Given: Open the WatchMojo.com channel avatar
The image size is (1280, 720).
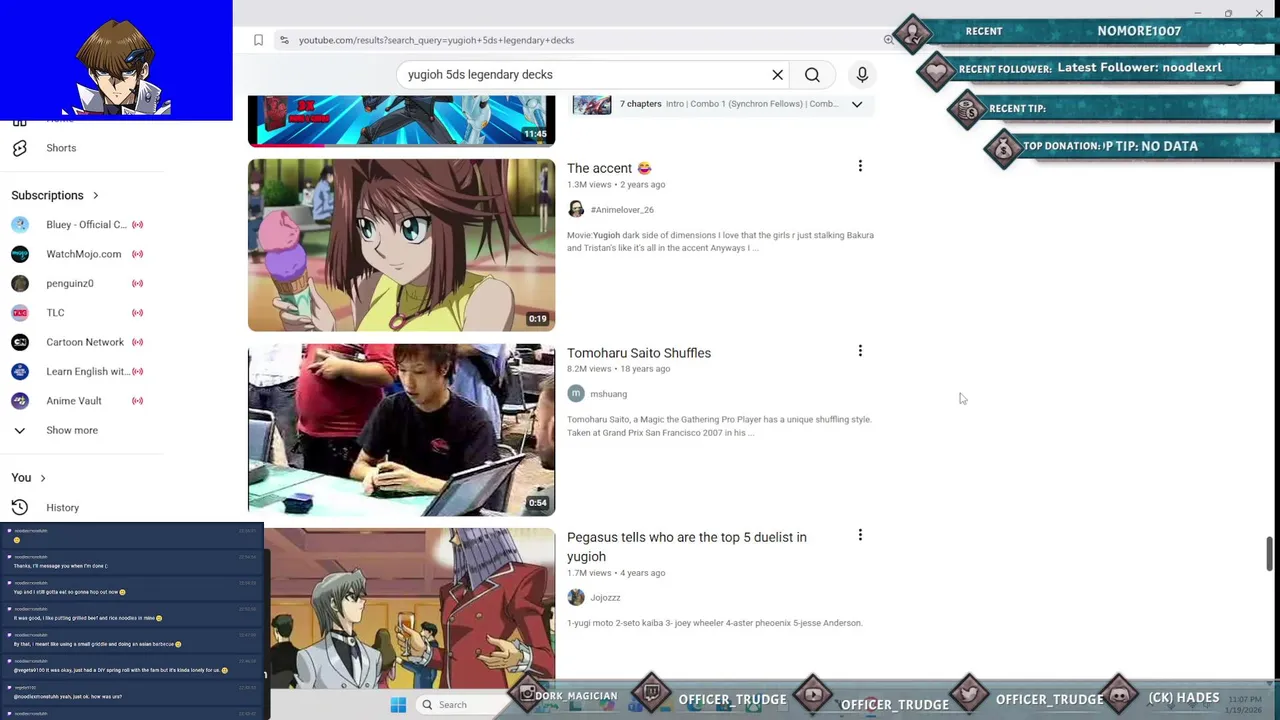Looking at the screenshot, I should (20, 254).
